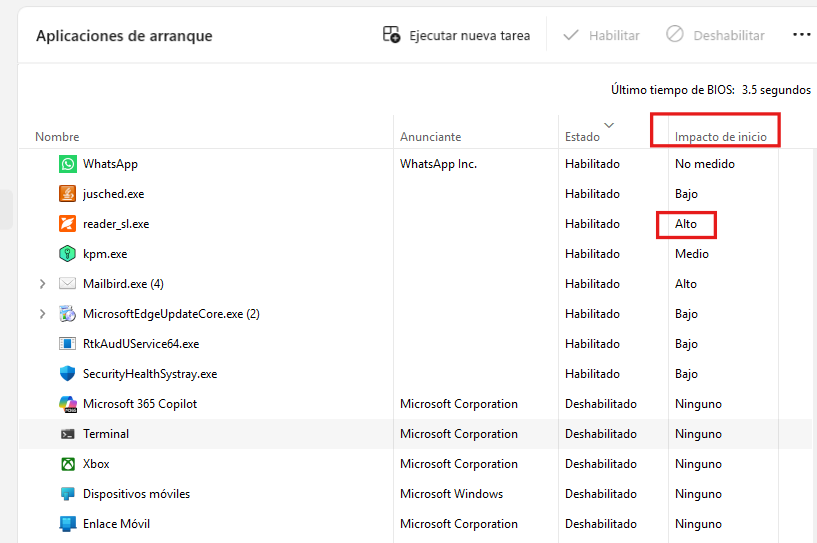This screenshot has width=817, height=543.
Task: Click the Dispositivos móviles icon
Action: pyautogui.click(x=67, y=493)
